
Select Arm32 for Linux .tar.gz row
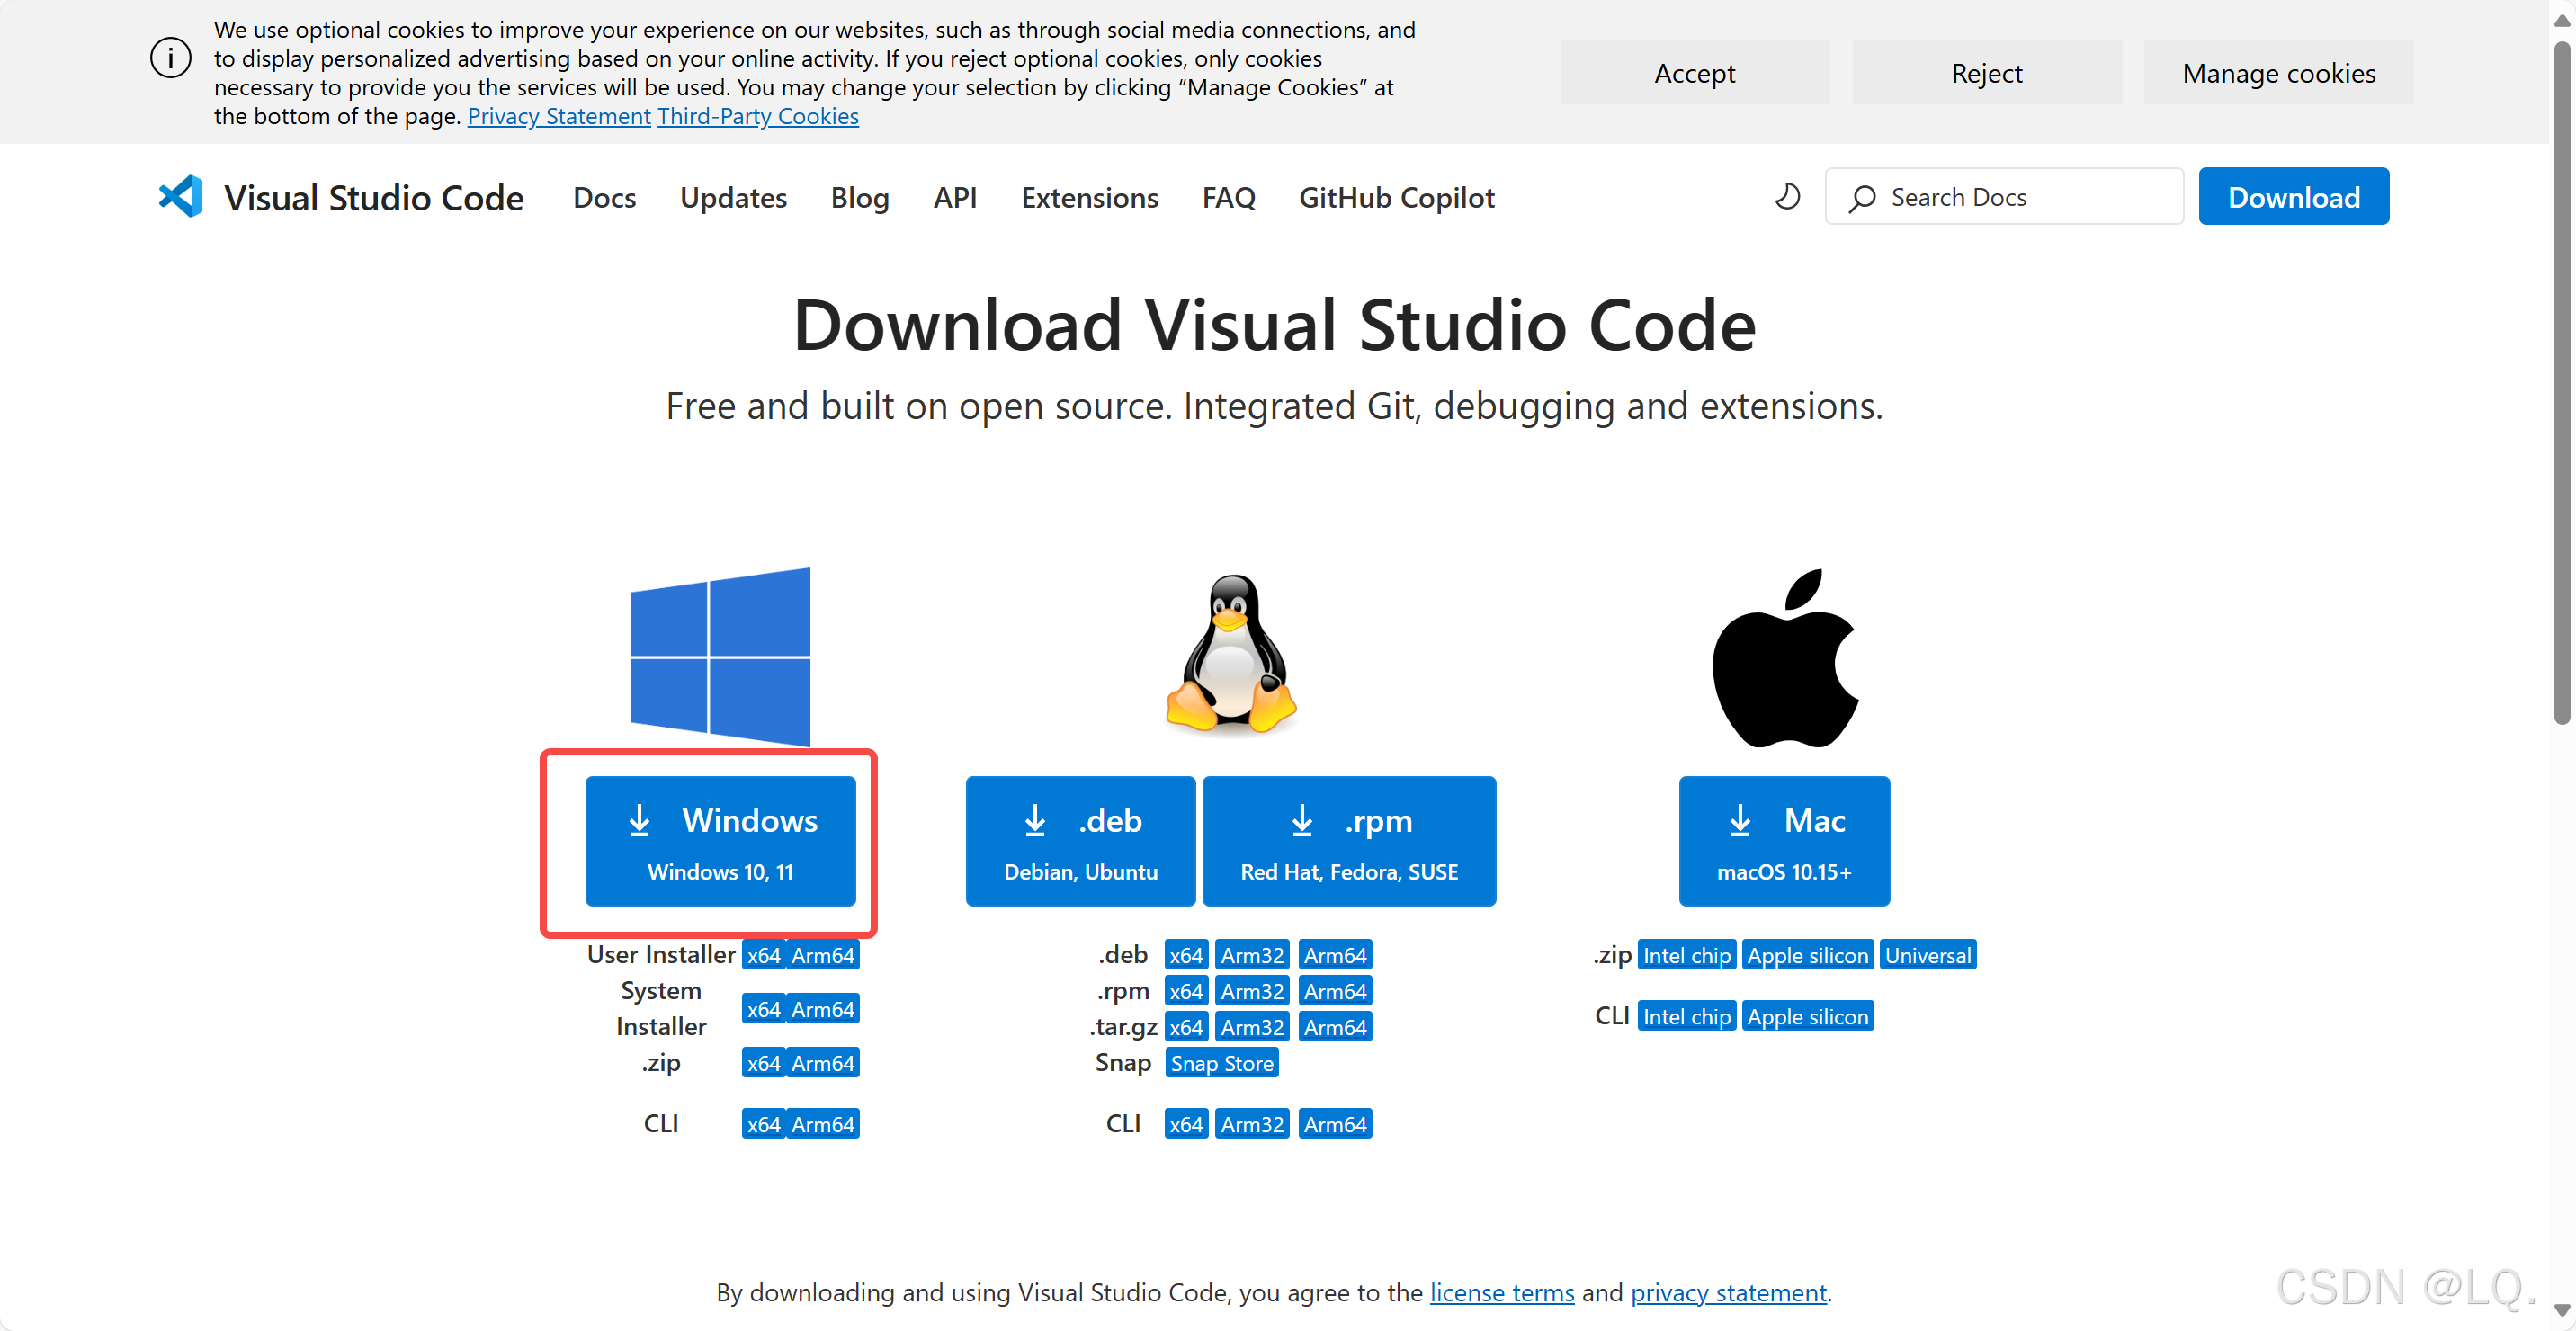click(1252, 1027)
